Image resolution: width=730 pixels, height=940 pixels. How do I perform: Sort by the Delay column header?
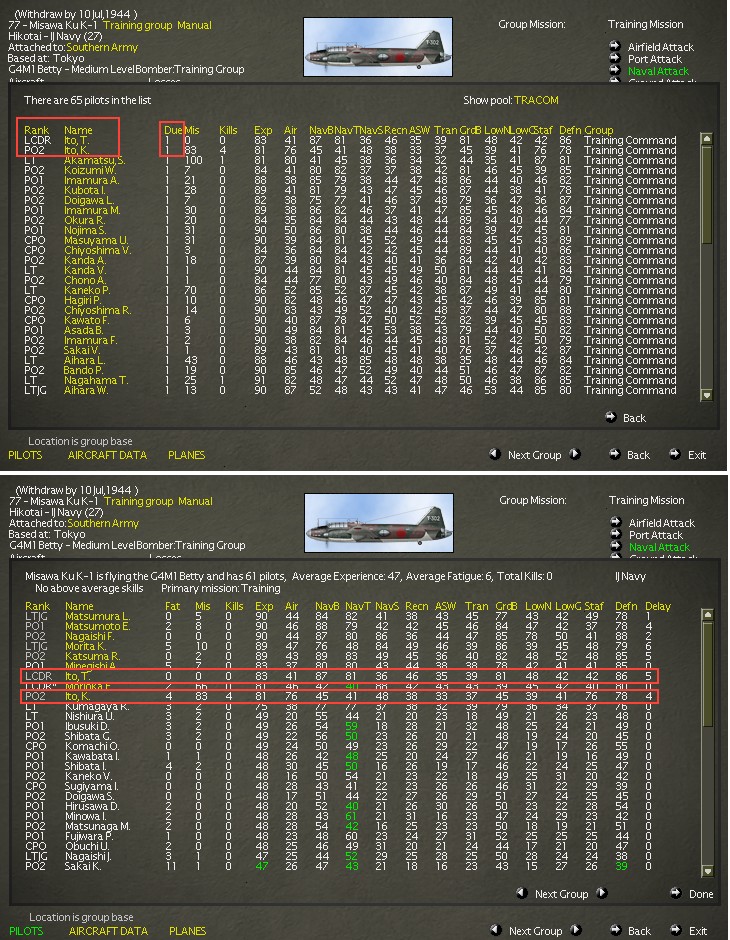(x=657, y=606)
